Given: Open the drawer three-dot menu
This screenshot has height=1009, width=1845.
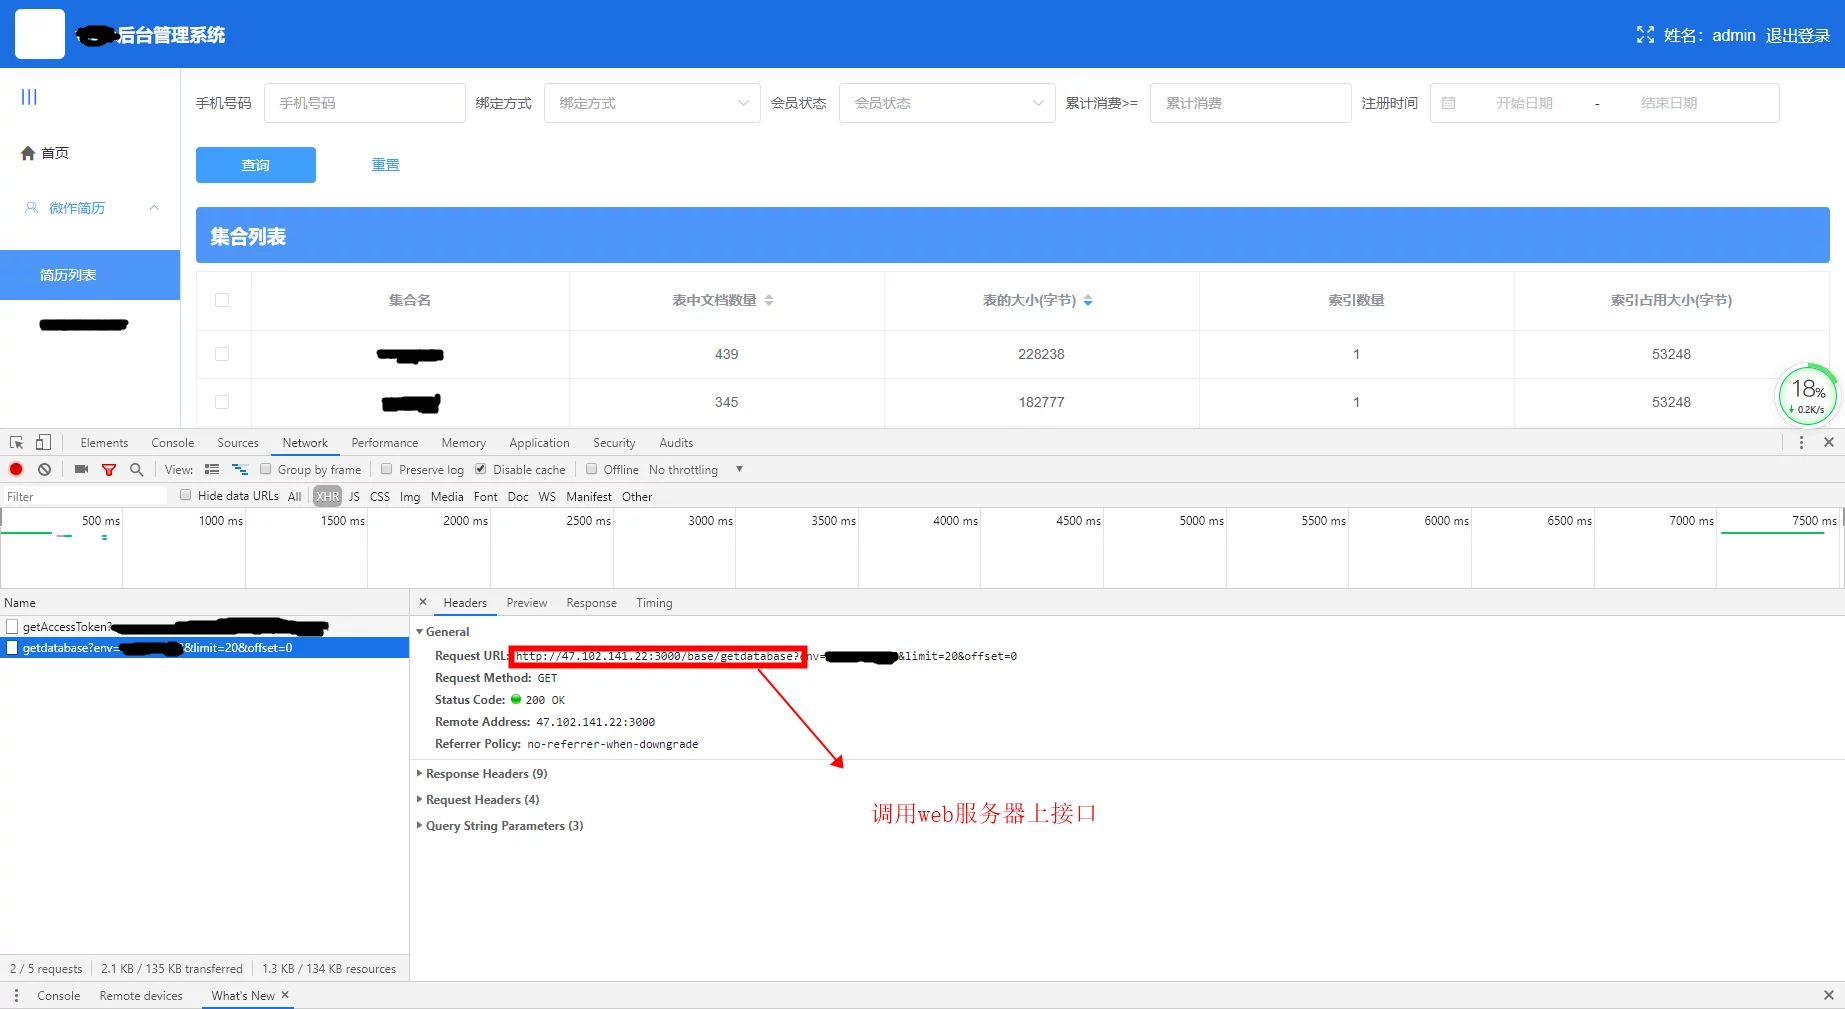Looking at the screenshot, I should [16, 996].
